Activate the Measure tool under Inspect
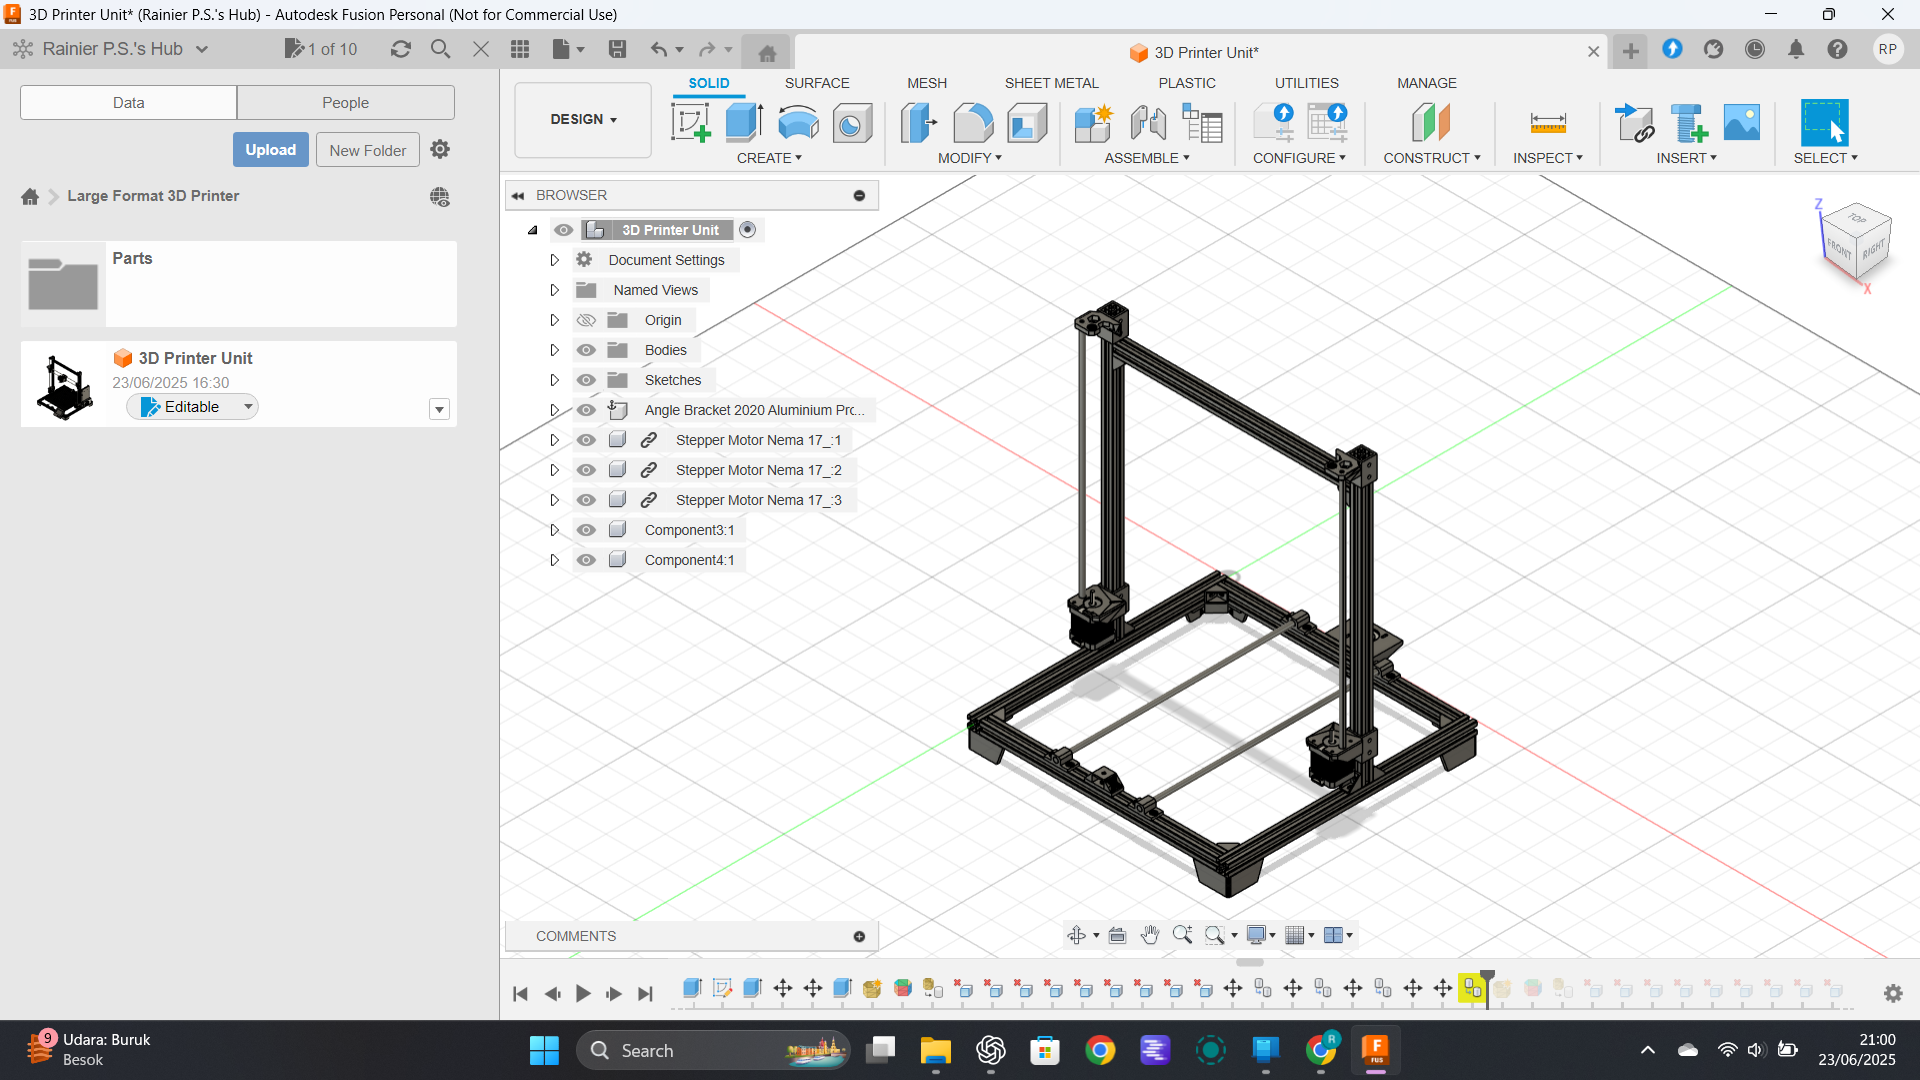This screenshot has width=1920, height=1080. click(1547, 123)
